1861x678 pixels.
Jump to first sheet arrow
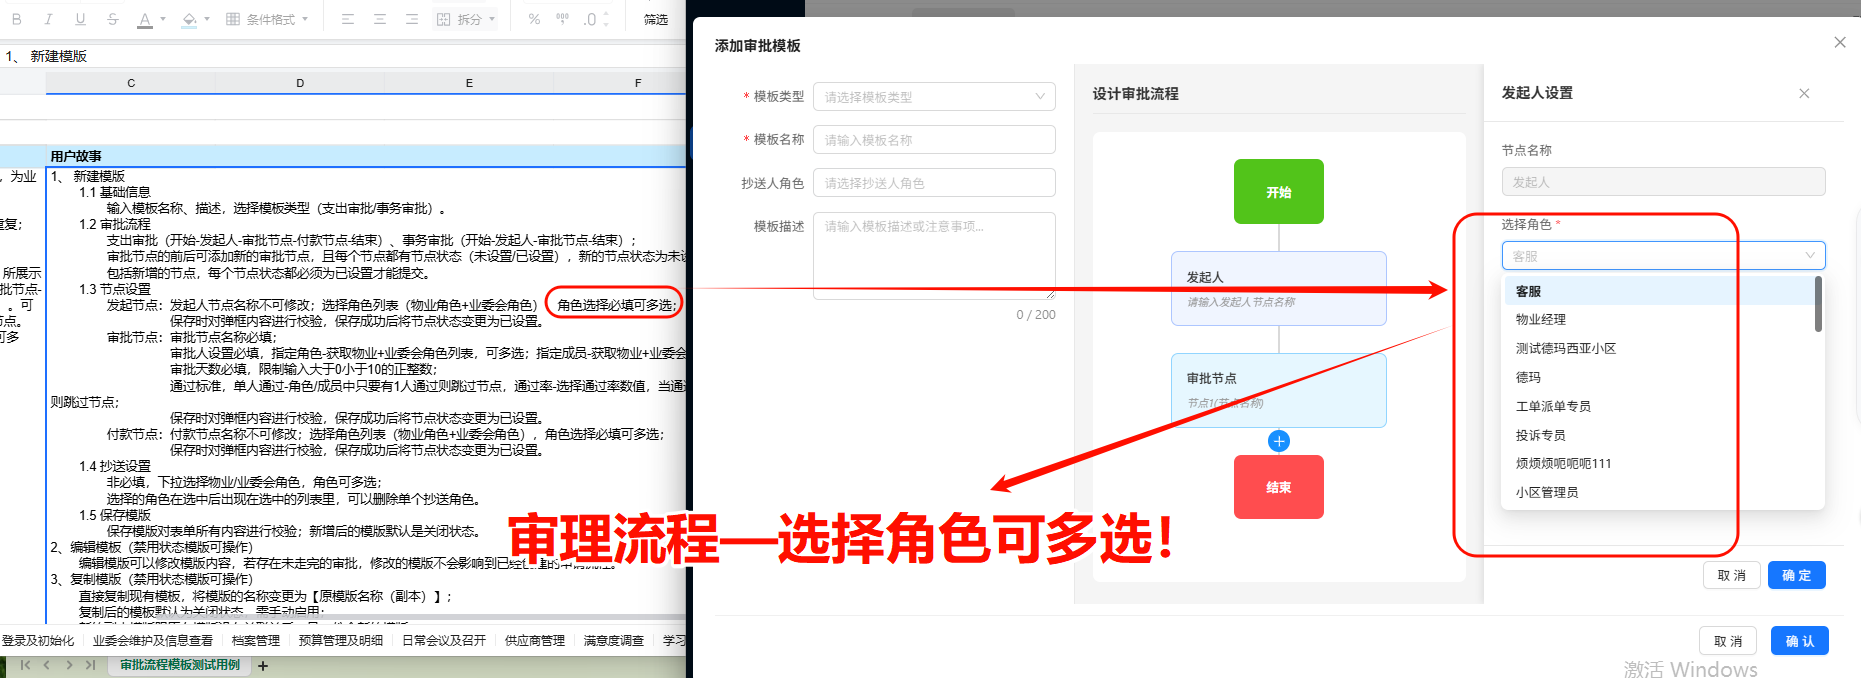click(25, 665)
